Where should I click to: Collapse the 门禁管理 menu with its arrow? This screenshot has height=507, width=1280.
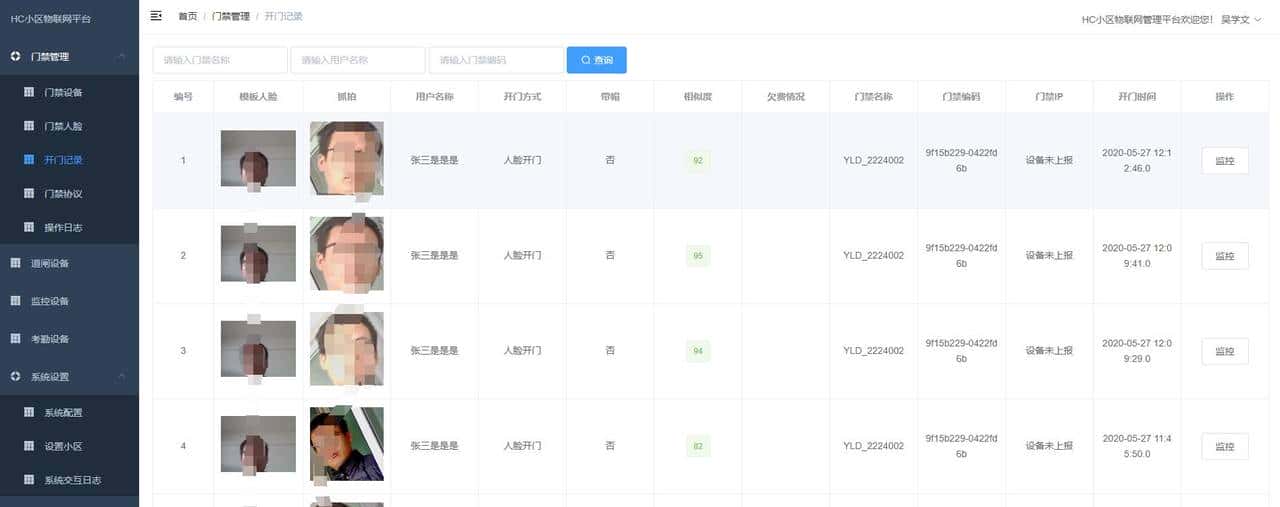pos(122,57)
